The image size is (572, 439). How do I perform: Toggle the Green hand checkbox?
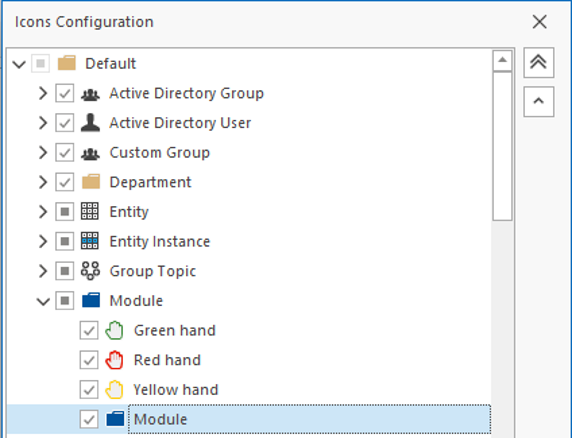point(89,331)
